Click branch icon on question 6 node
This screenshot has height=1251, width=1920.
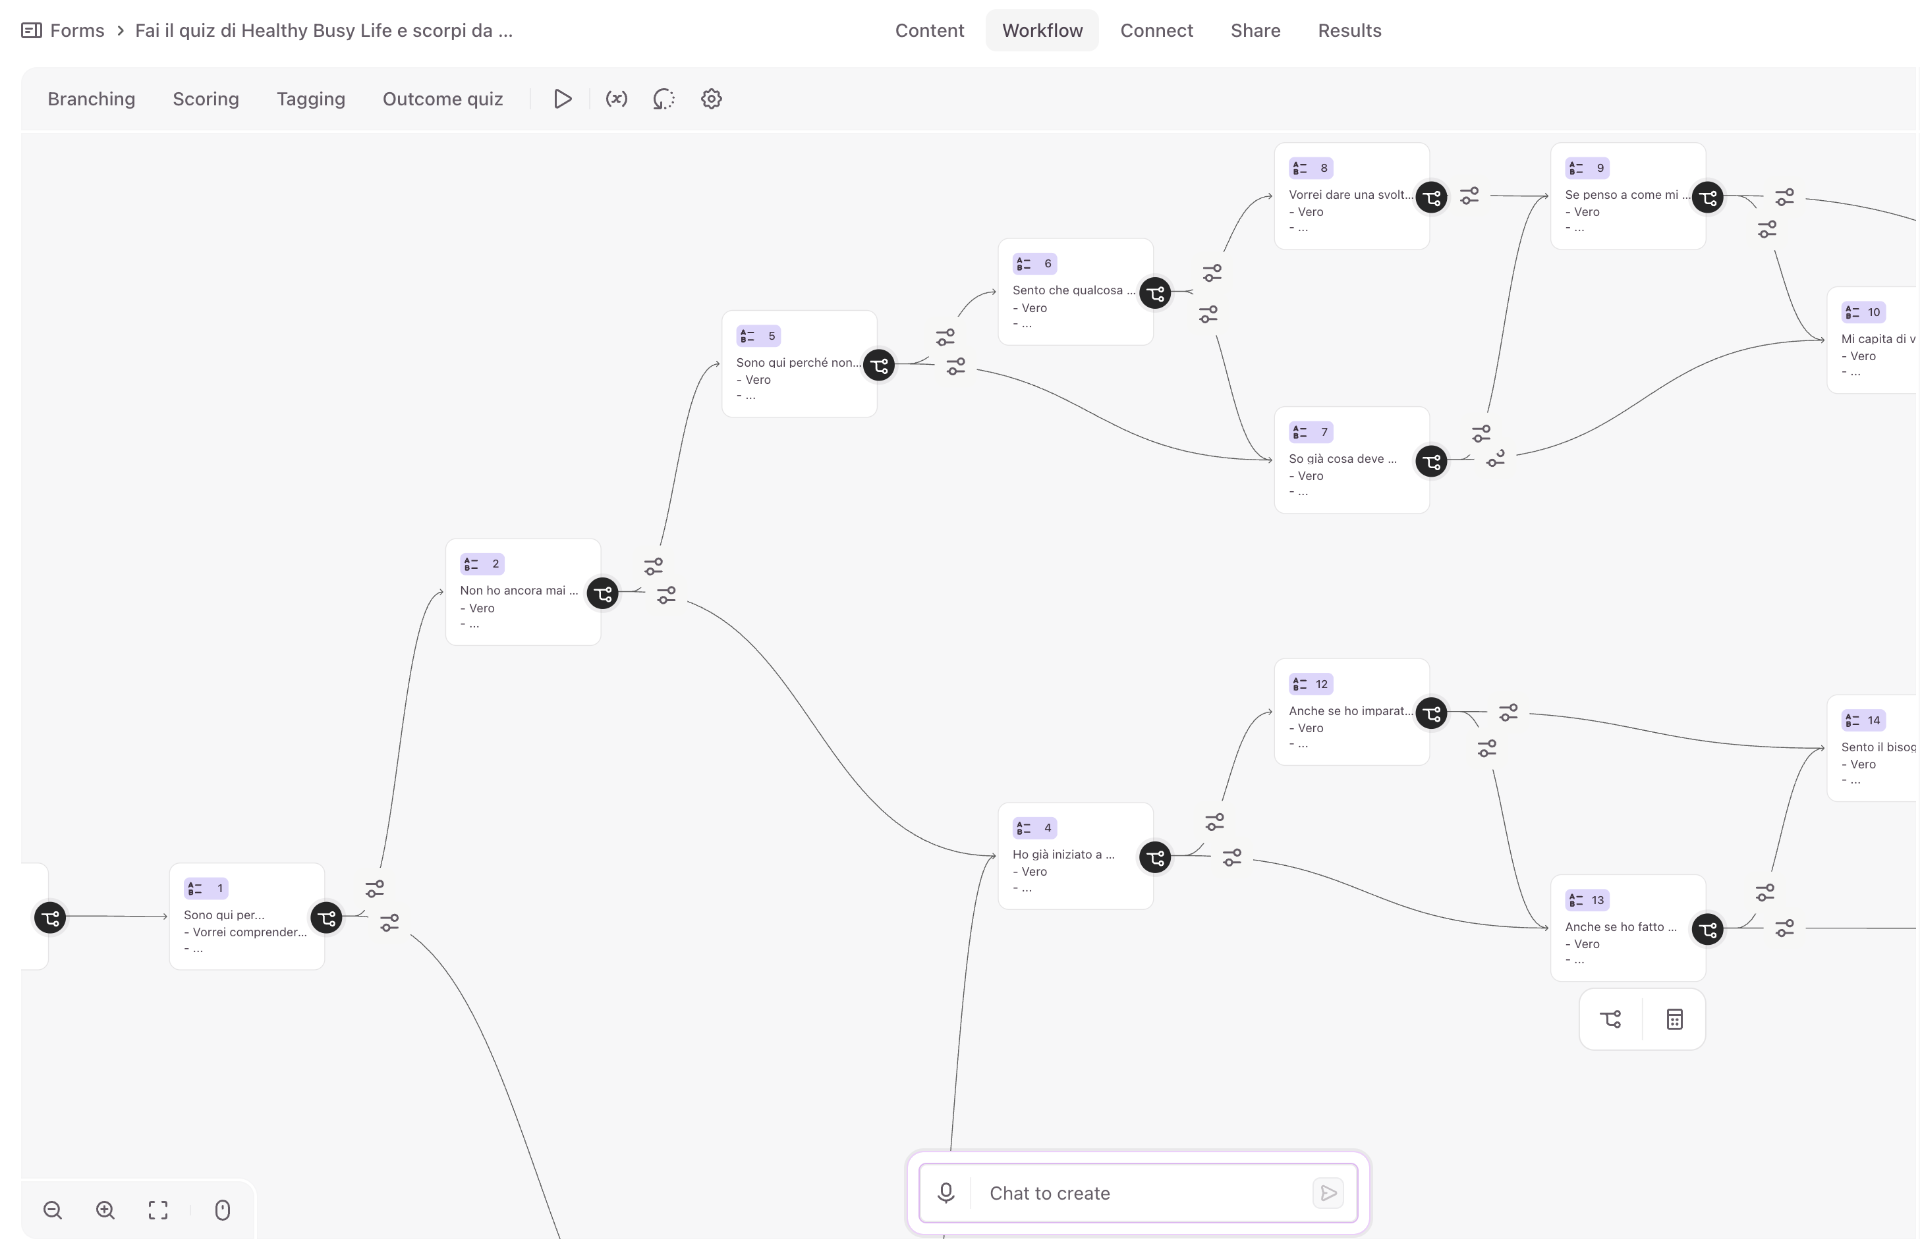pyautogui.click(x=1155, y=294)
